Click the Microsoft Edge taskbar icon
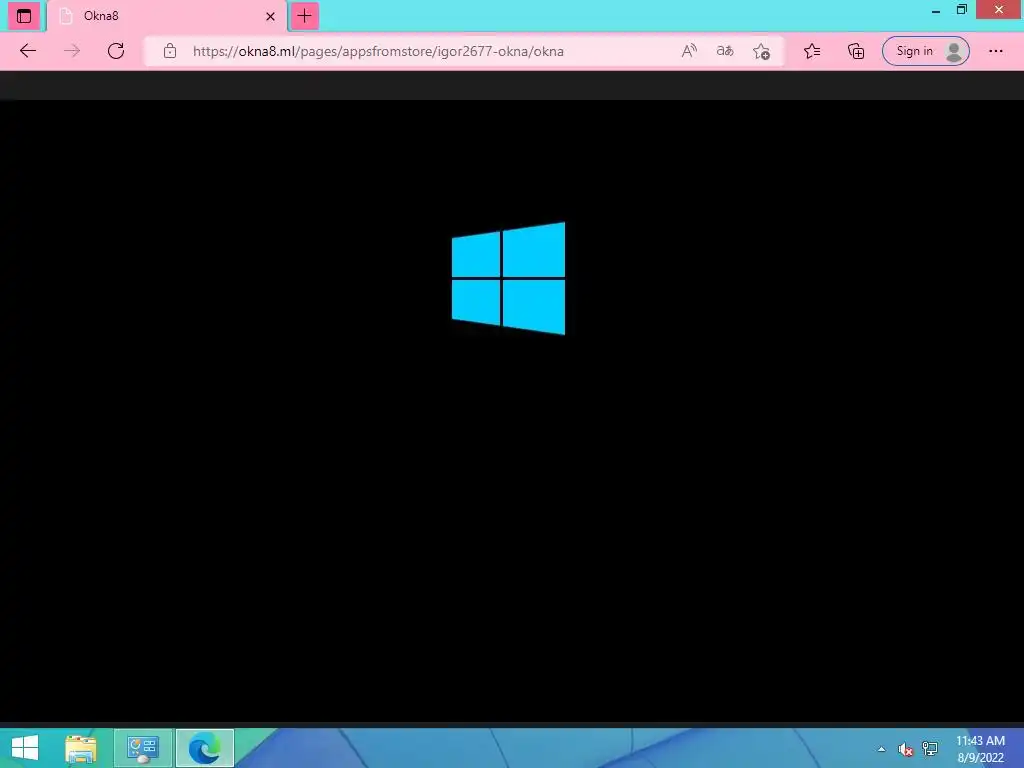The width and height of the screenshot is (1024, 768). coord(204,748)
